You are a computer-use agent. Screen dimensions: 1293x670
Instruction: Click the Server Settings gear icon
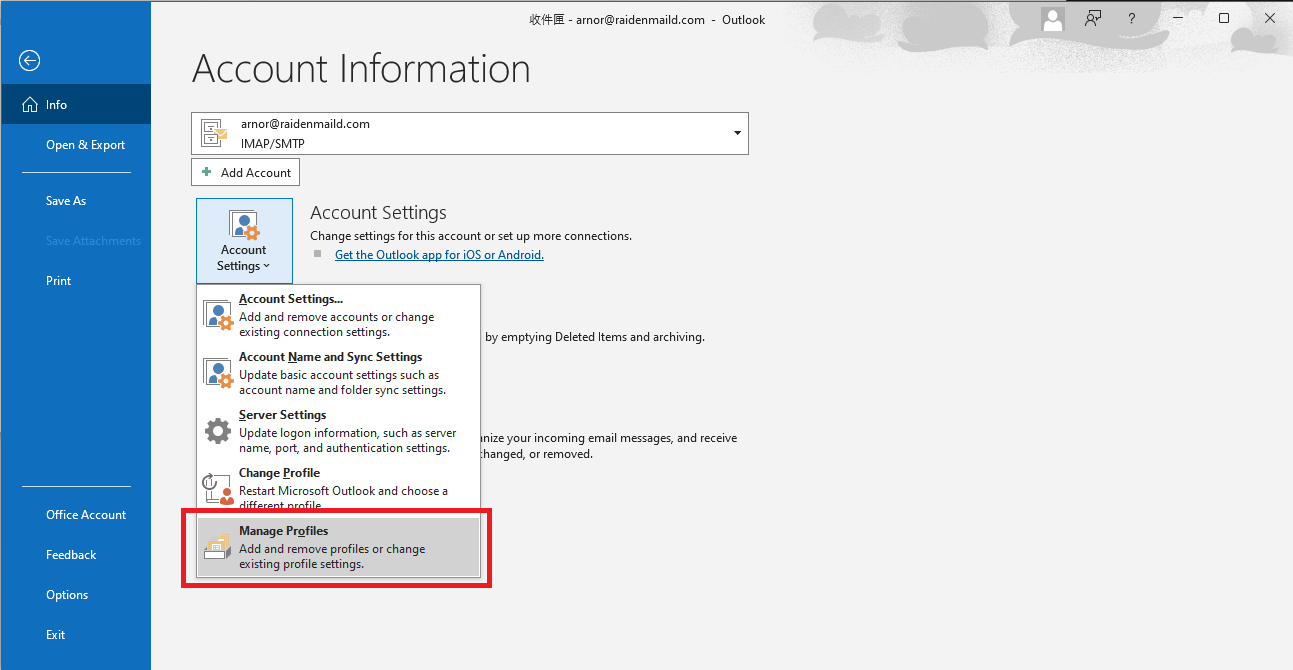coord(218,431)
